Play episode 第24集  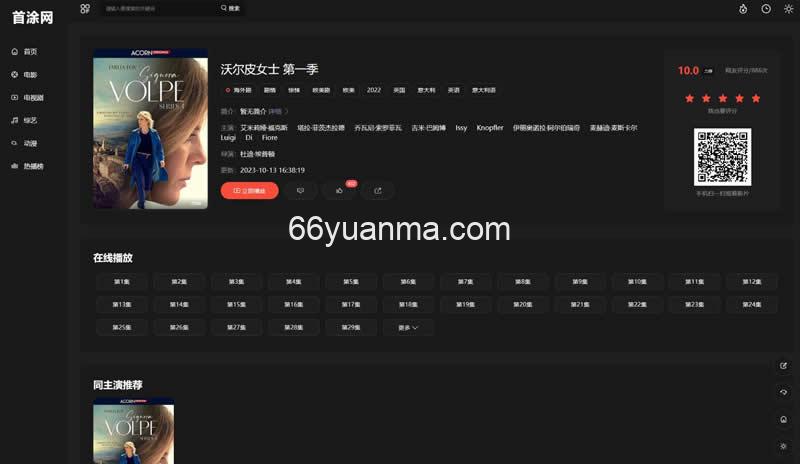(752, 305)
